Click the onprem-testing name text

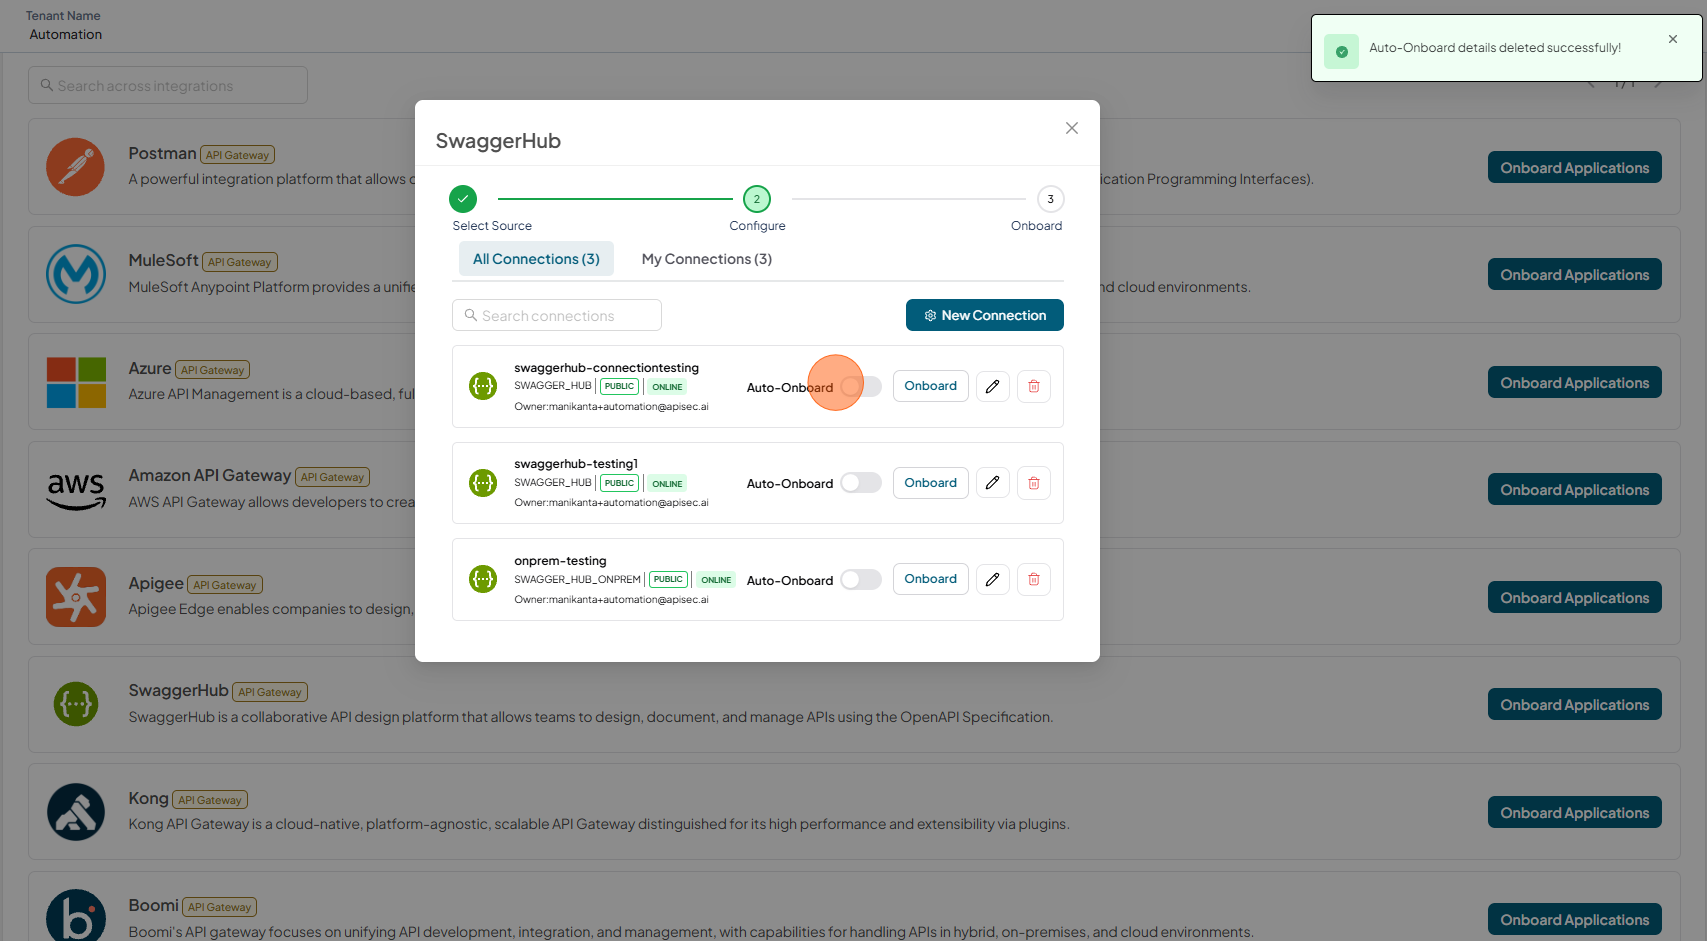pyautogui.click(x=560, y=561)
